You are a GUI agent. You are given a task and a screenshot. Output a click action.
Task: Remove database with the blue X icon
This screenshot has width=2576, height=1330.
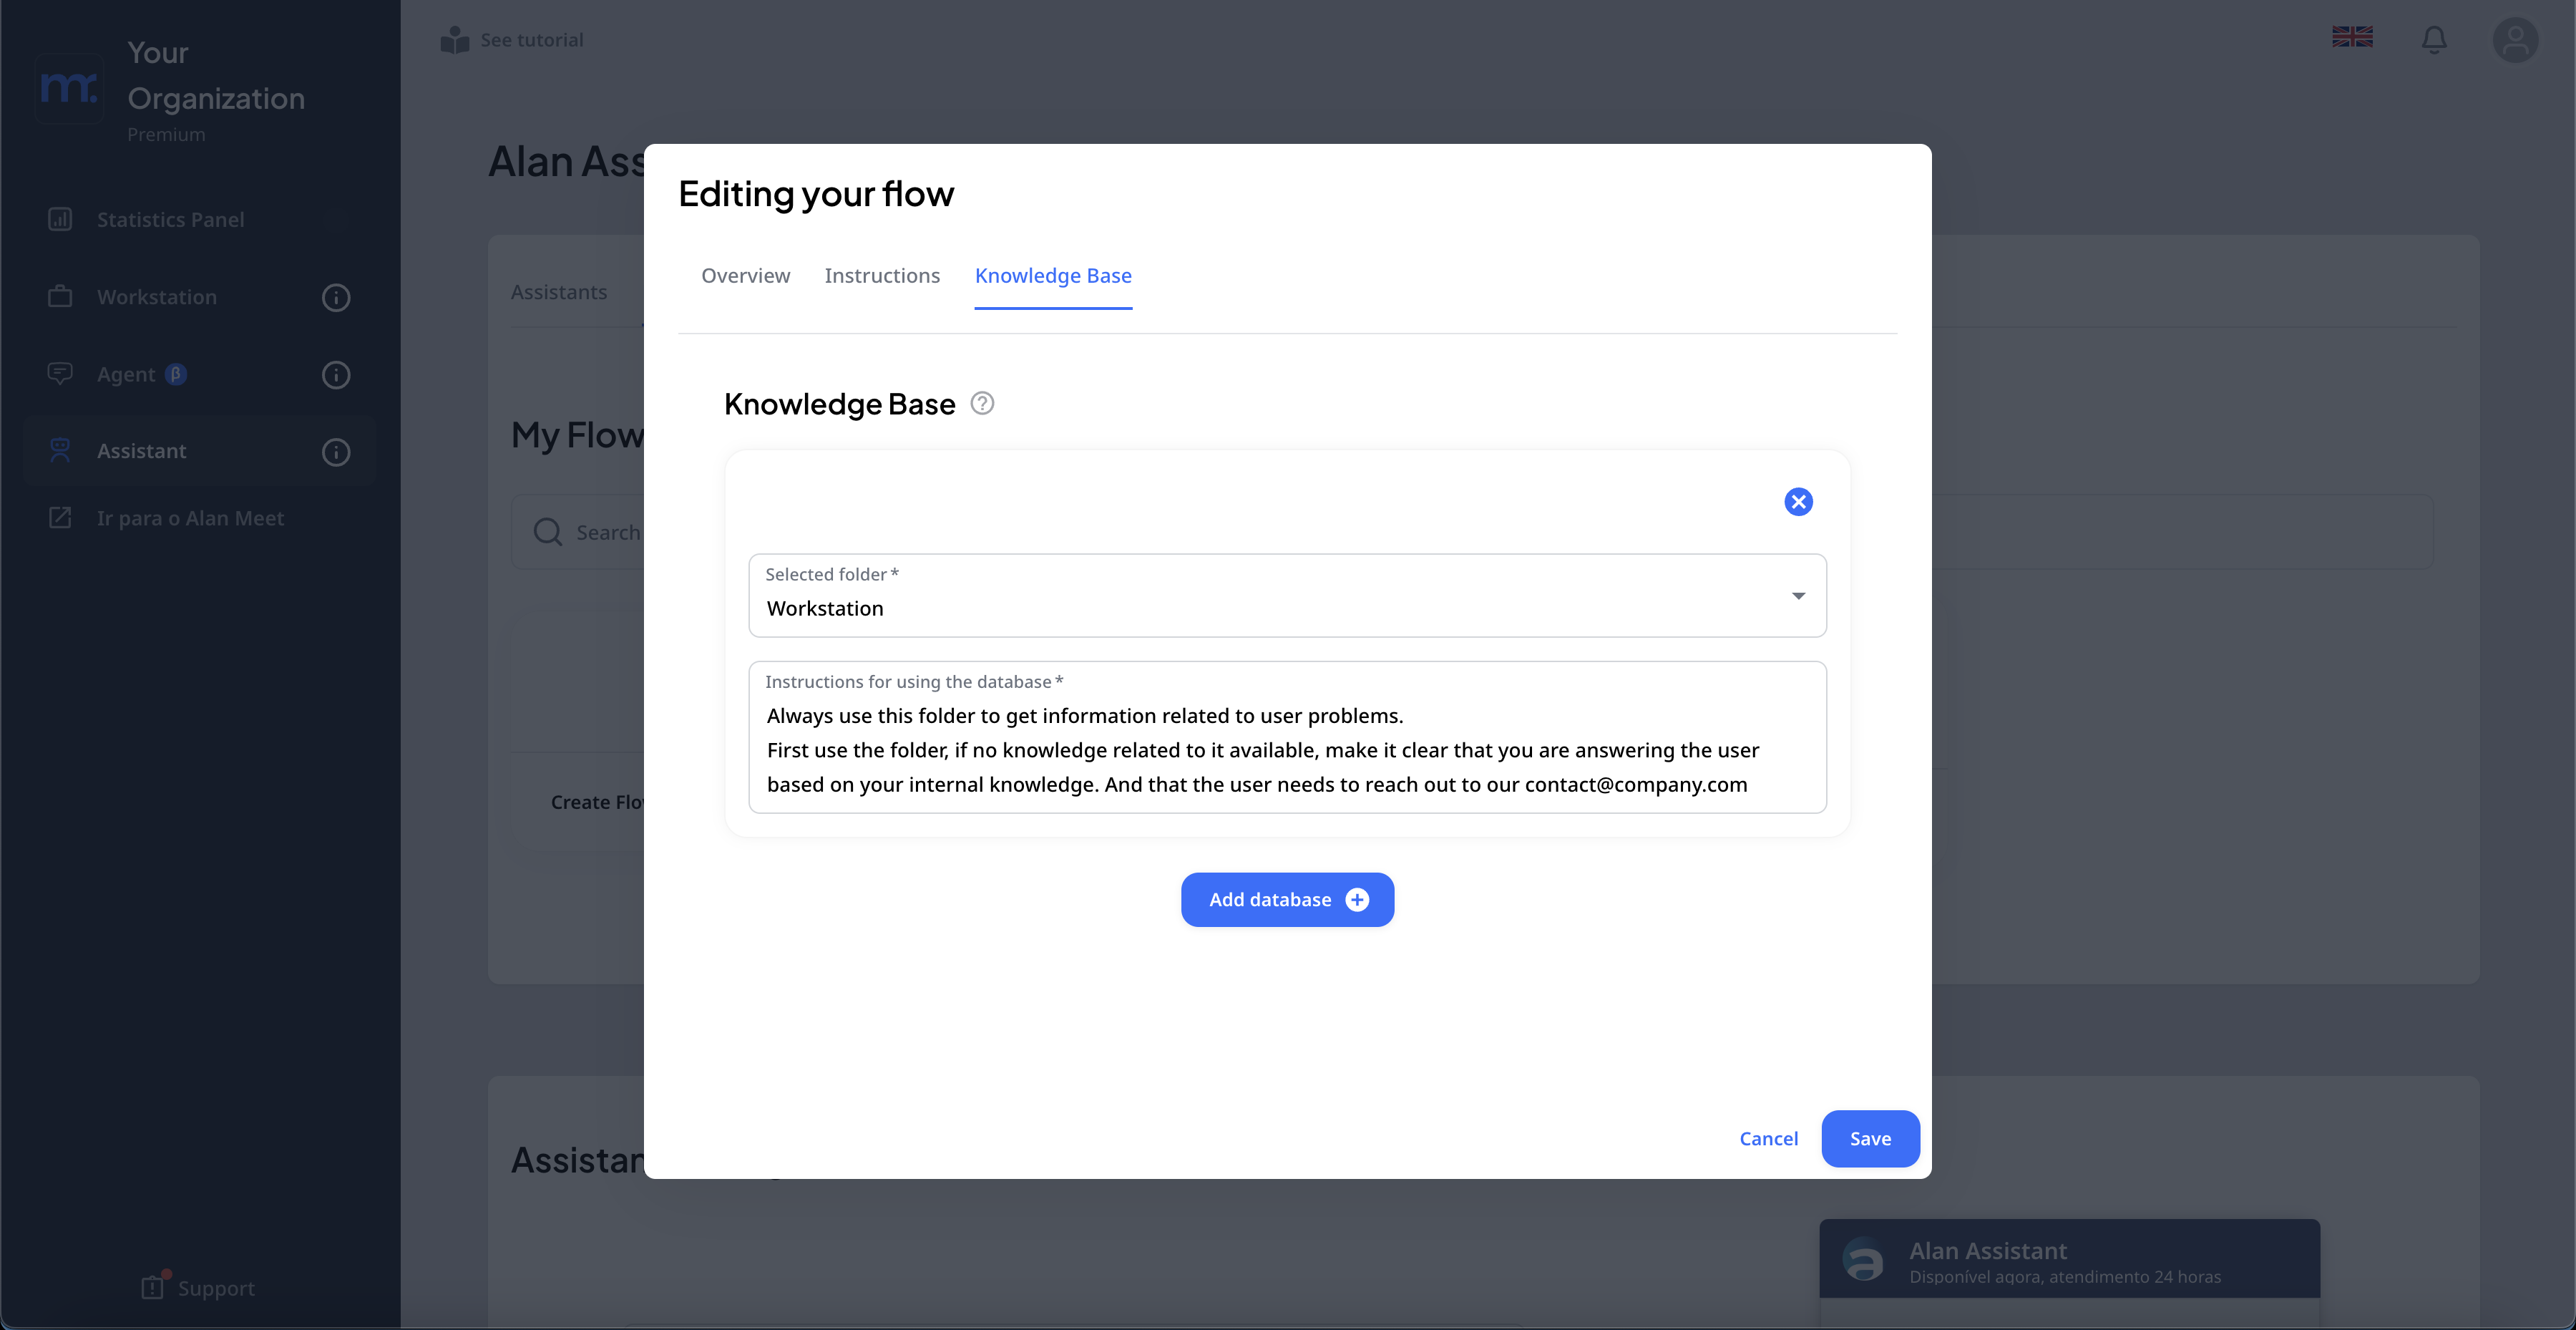click(1798, 501)
